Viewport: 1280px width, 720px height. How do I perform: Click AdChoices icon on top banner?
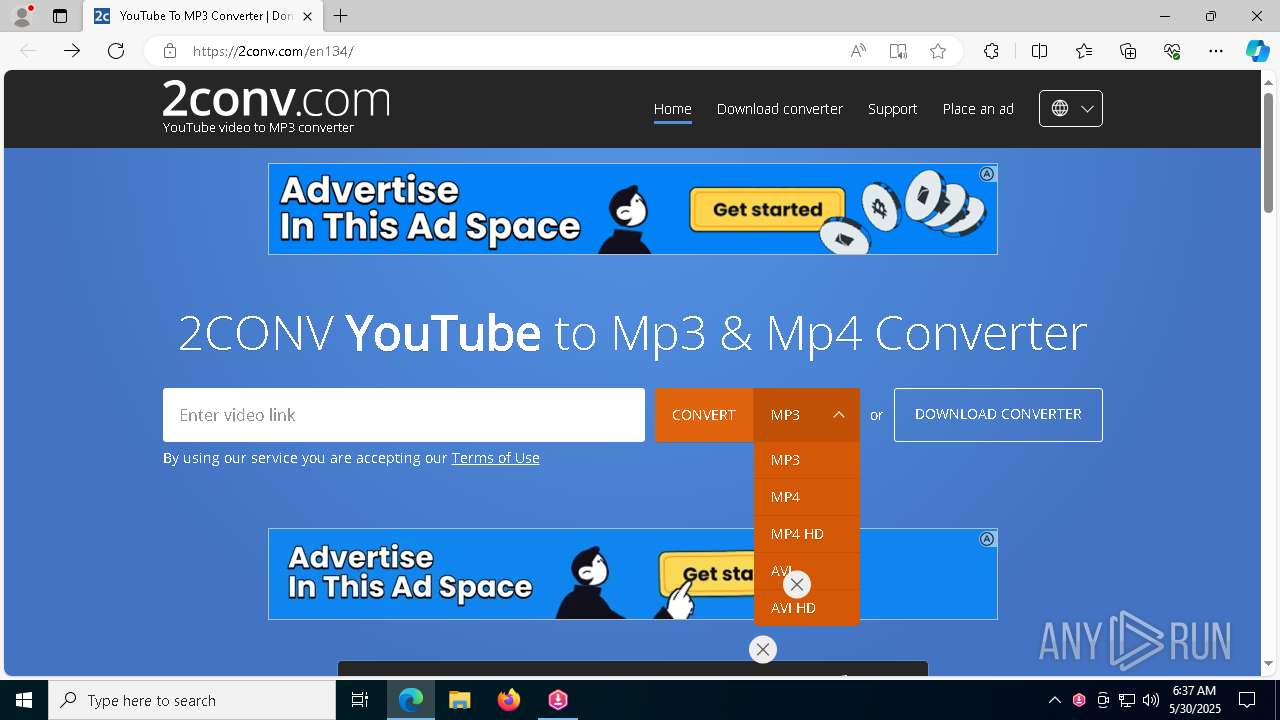pos(987,174)
